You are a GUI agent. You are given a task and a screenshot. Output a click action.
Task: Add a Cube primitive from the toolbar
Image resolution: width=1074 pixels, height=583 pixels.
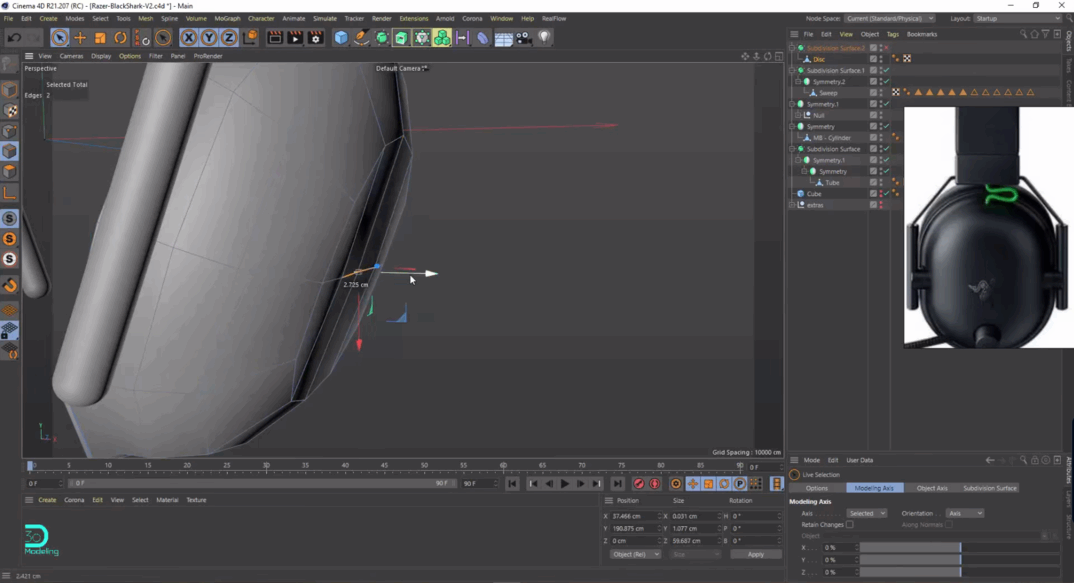340,37
